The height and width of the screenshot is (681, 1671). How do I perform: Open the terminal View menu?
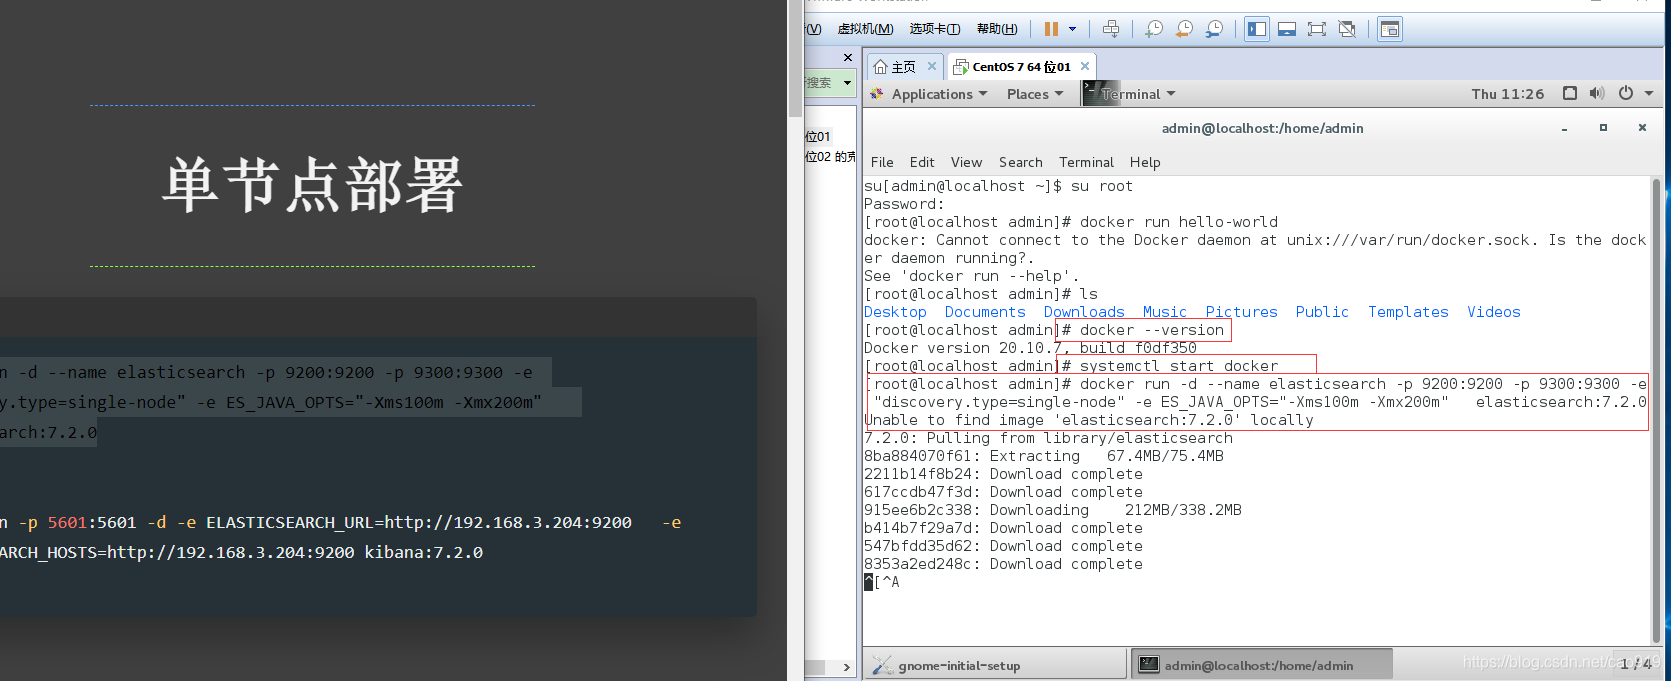coord(966,162)
